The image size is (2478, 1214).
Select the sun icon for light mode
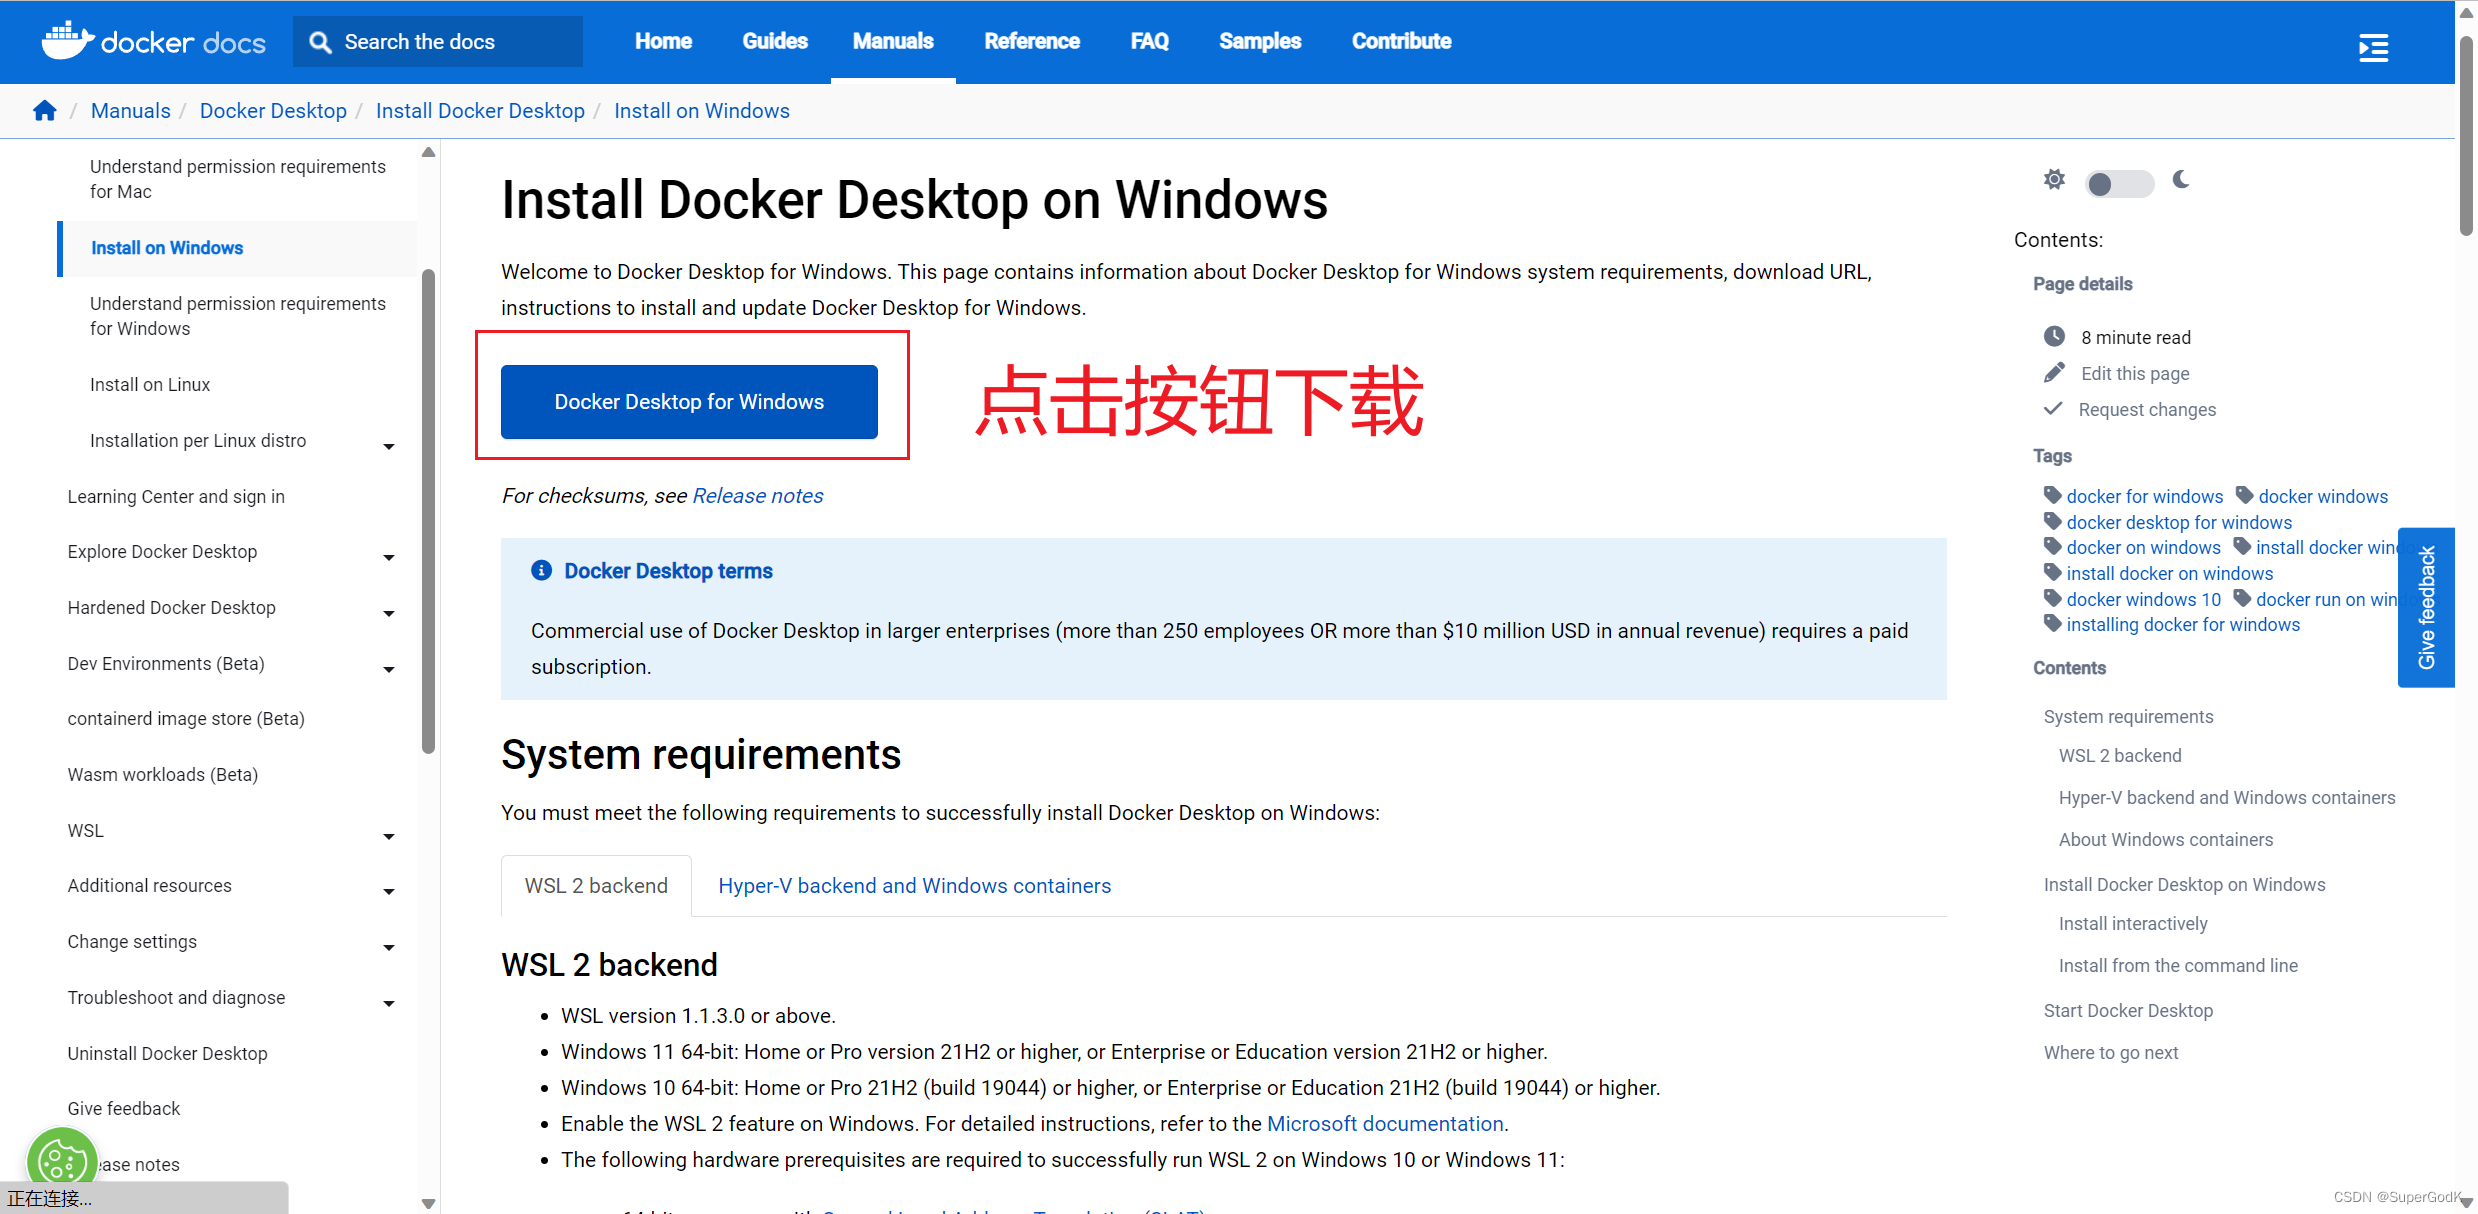click(x=2054, y=181)
